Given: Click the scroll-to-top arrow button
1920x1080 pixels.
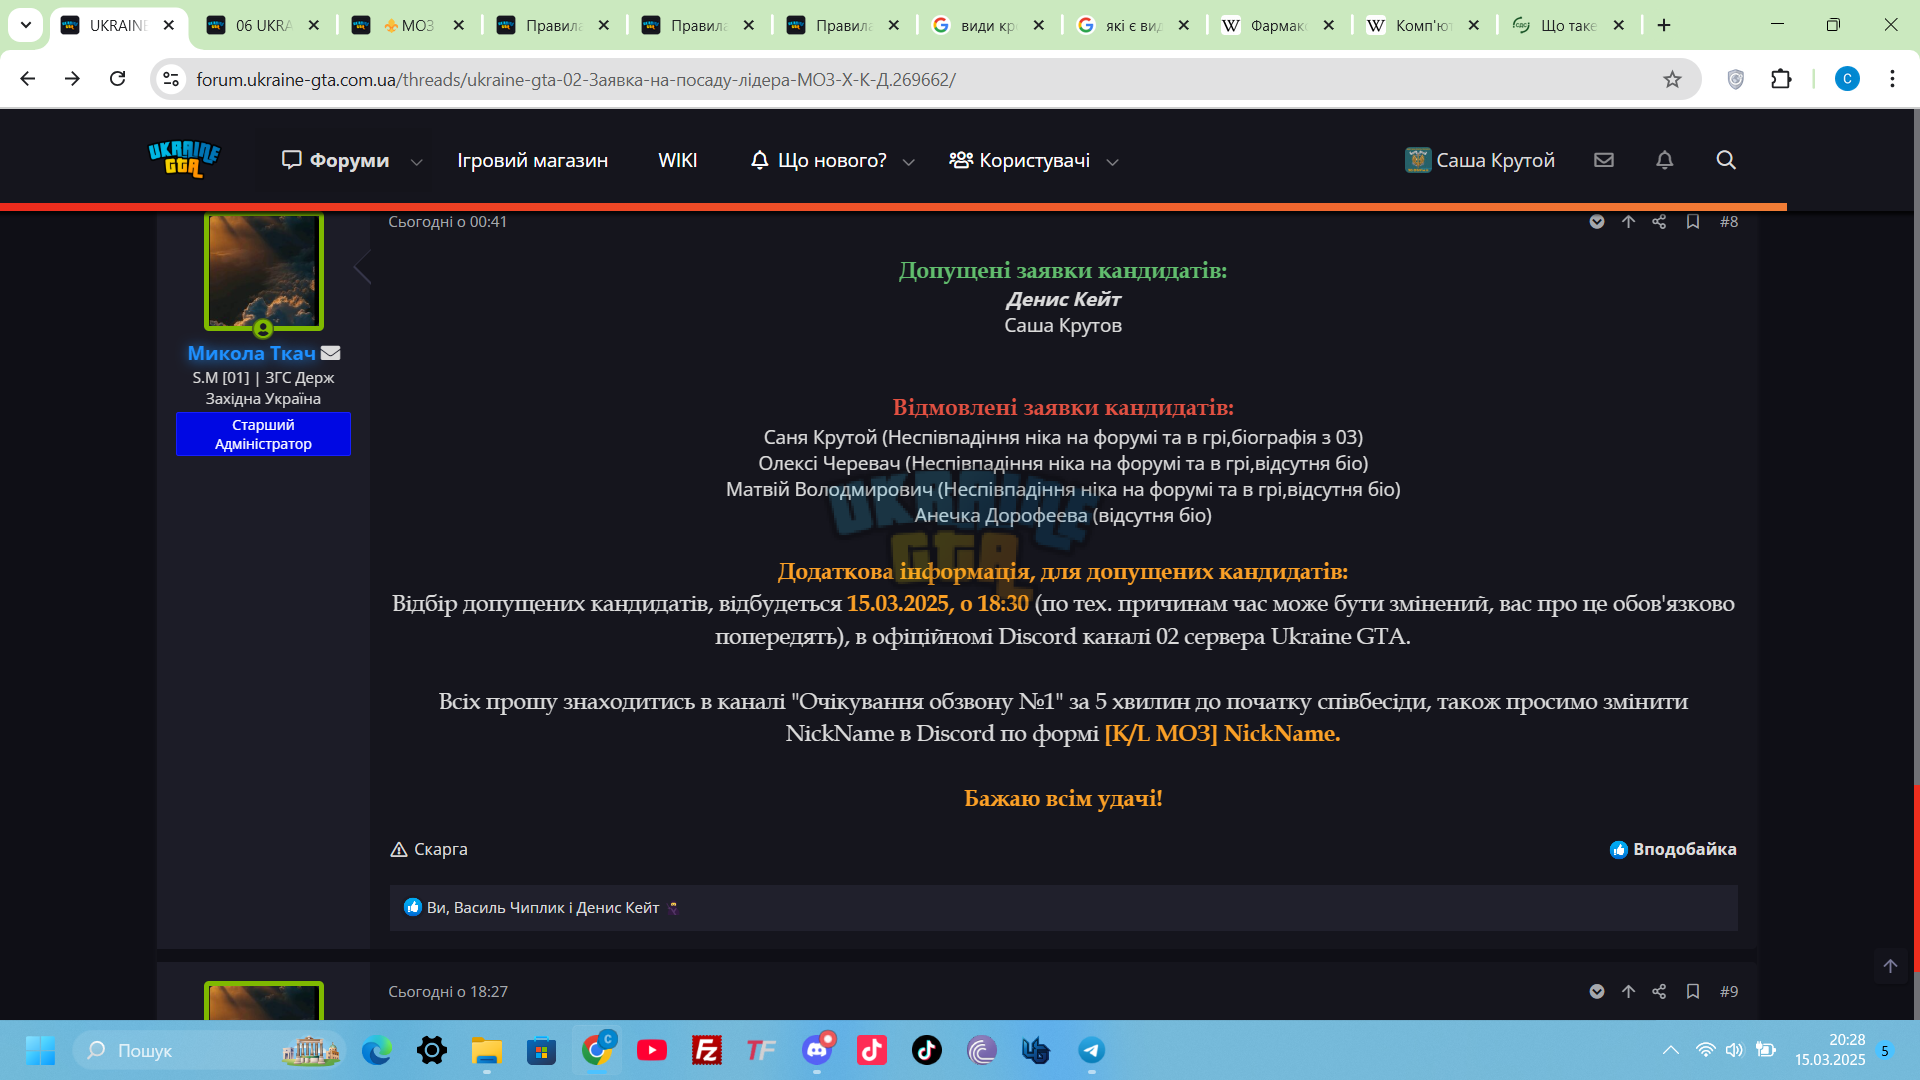Looking at the screenshot, I should point(1890,966).
